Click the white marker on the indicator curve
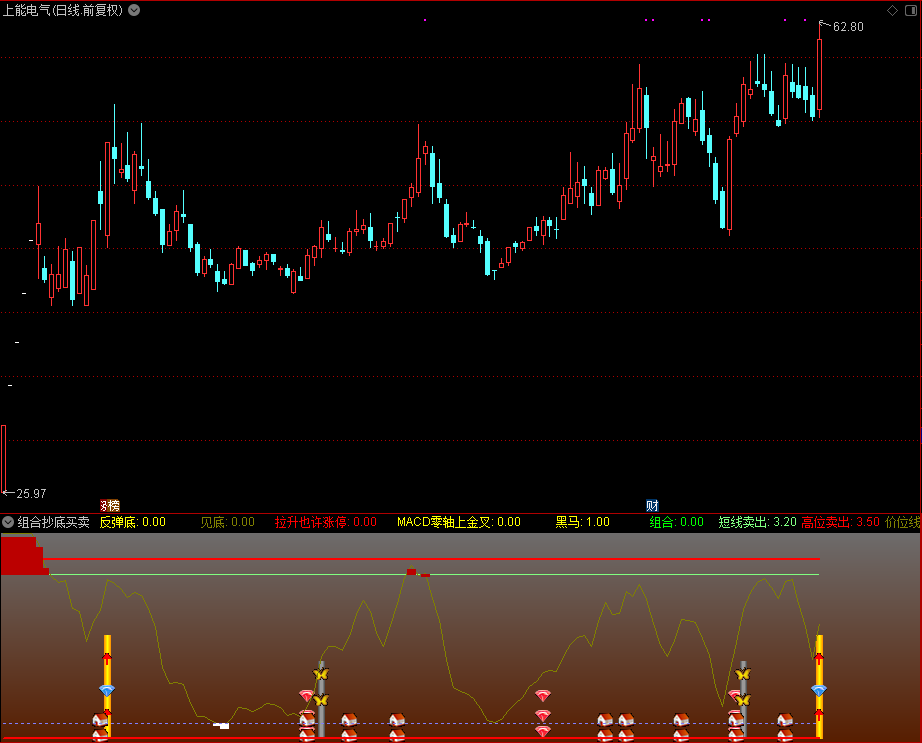Screen dimensions: 922x743 tap(221, 725)
